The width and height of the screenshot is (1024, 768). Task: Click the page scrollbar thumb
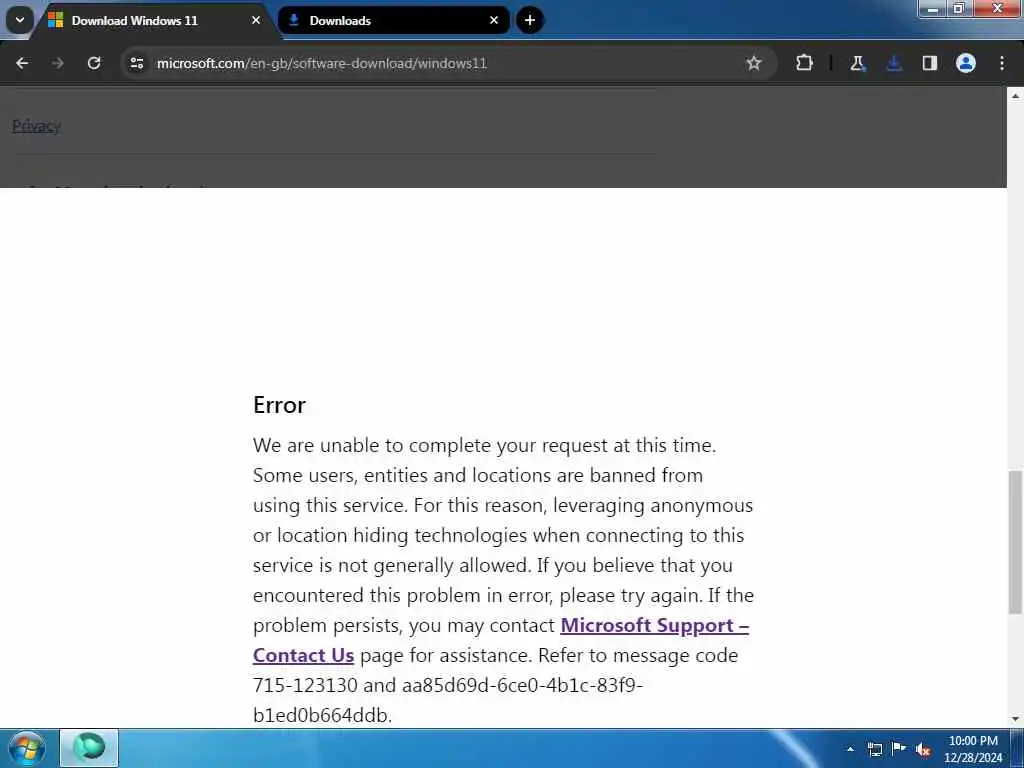point(1015,542)
